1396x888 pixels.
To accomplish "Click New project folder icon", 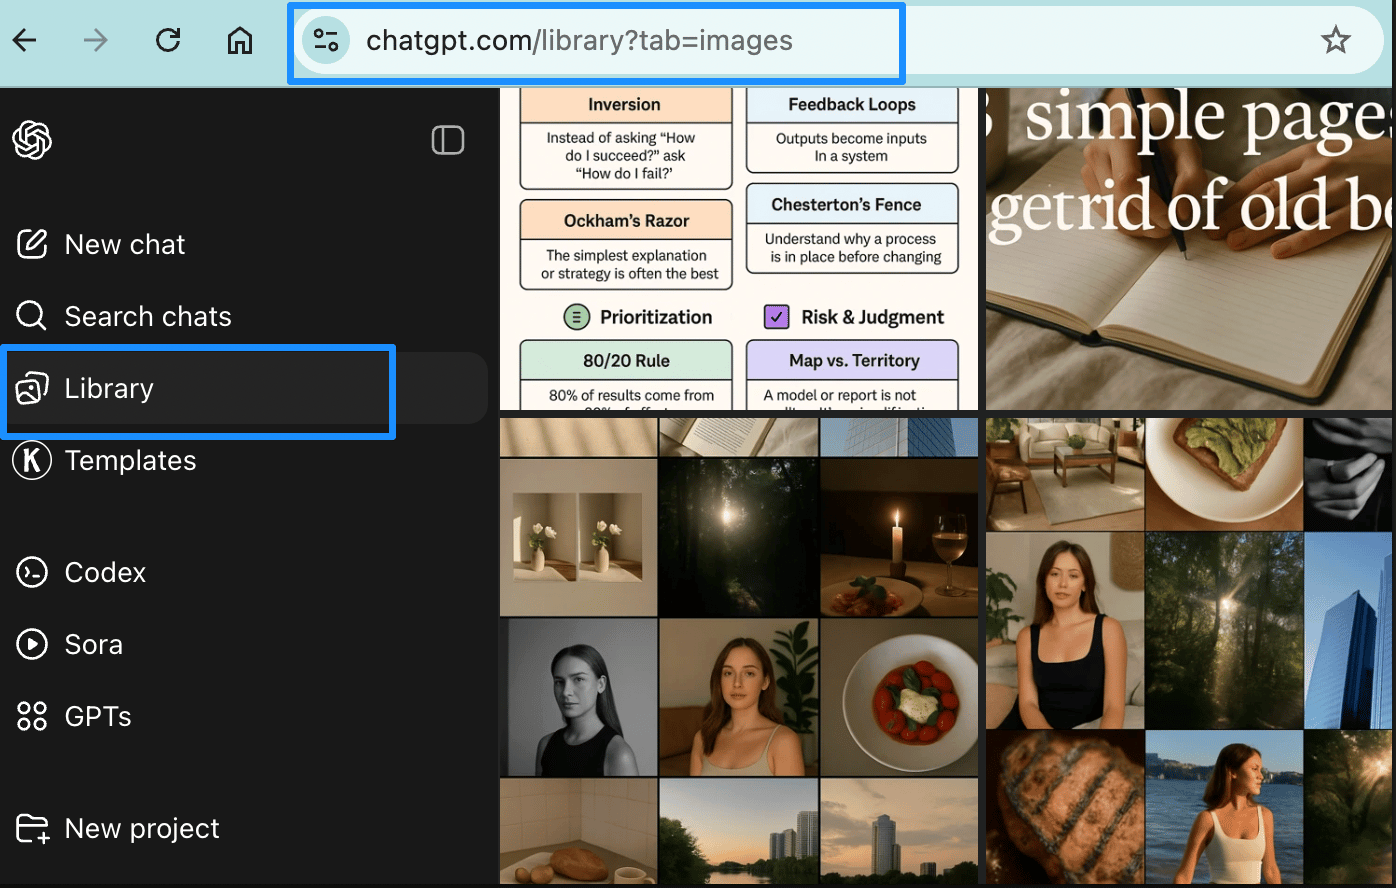I will click(x=32, y=828).
